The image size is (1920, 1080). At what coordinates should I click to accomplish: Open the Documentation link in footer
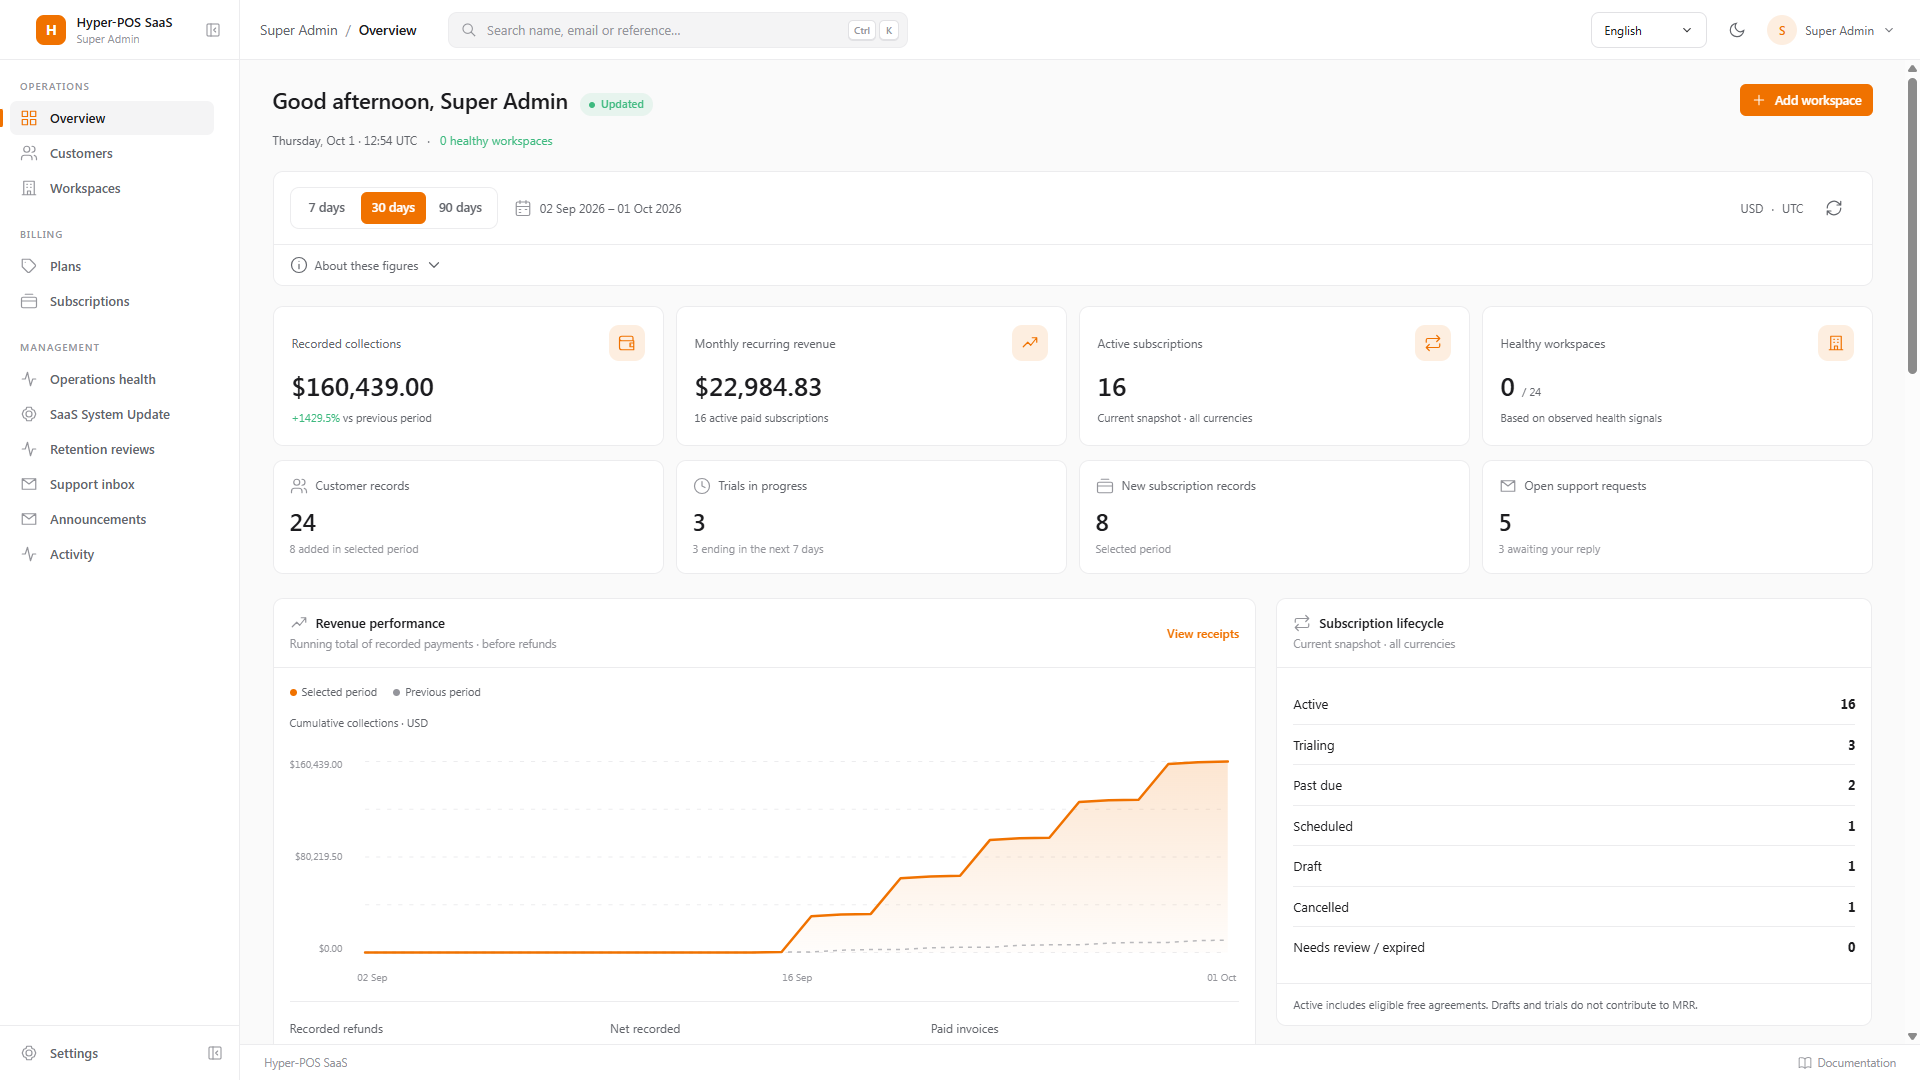tap(1847, 1063)
